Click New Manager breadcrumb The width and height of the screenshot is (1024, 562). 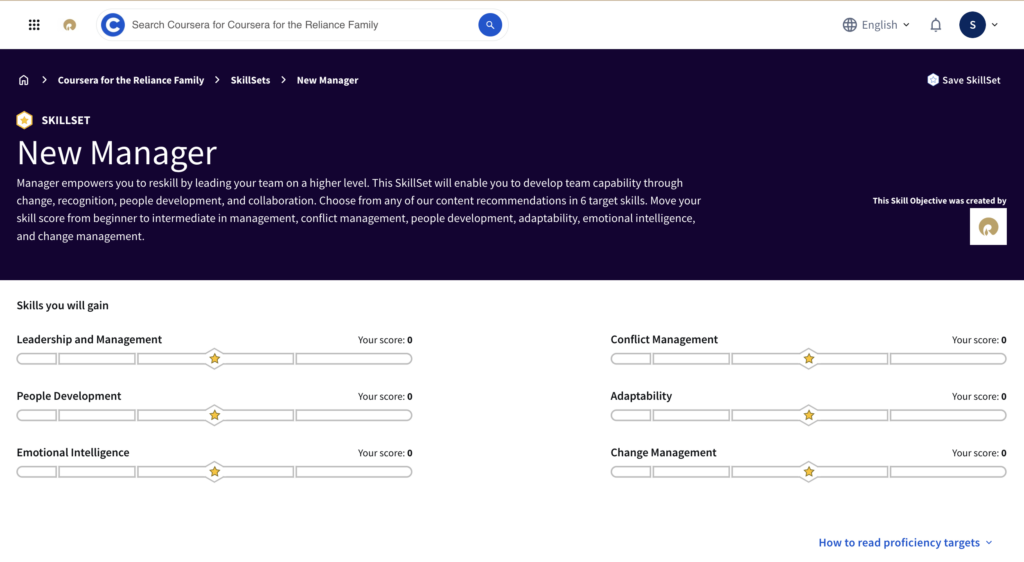click(327, 80)
